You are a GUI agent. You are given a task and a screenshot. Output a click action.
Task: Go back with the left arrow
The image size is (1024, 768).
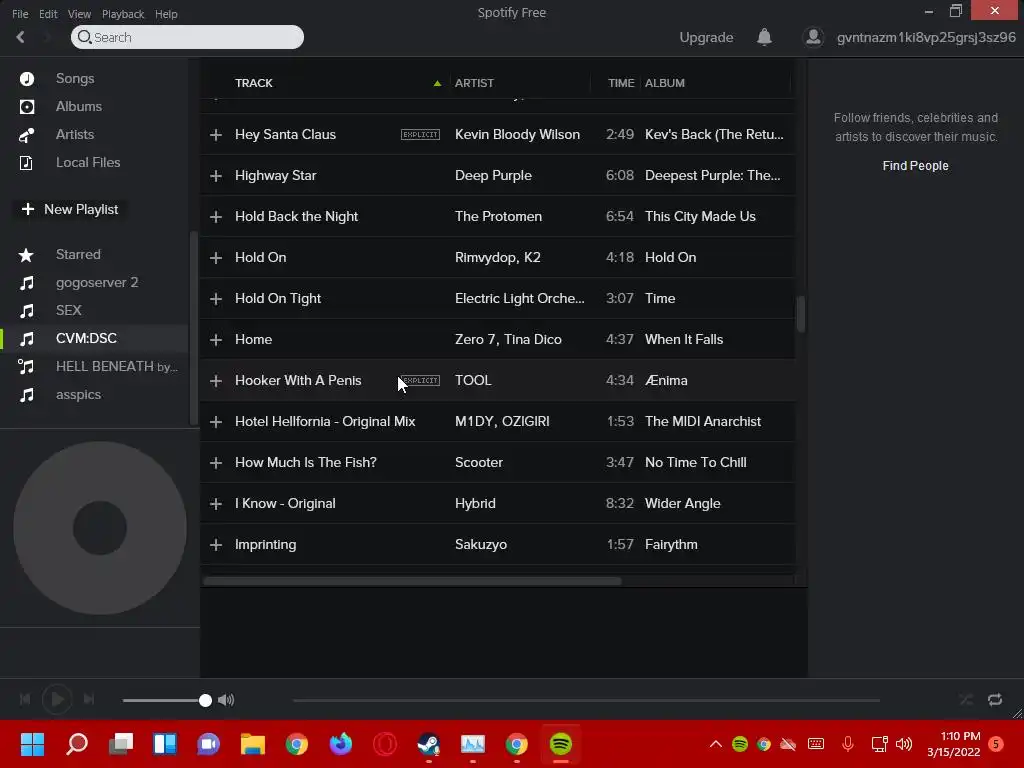[21, 37]
